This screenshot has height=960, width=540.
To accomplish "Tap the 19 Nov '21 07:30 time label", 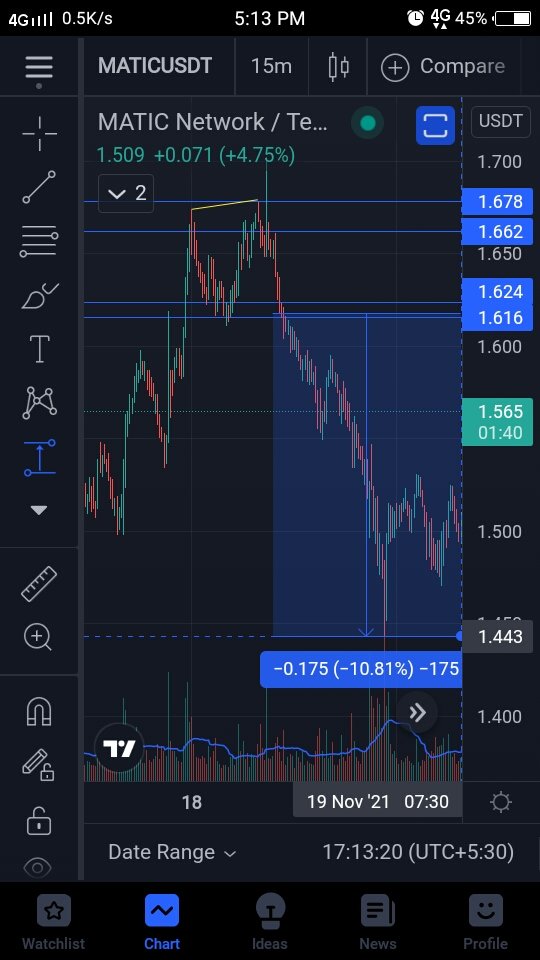I will pyautogui.click(x=377, y=801).
